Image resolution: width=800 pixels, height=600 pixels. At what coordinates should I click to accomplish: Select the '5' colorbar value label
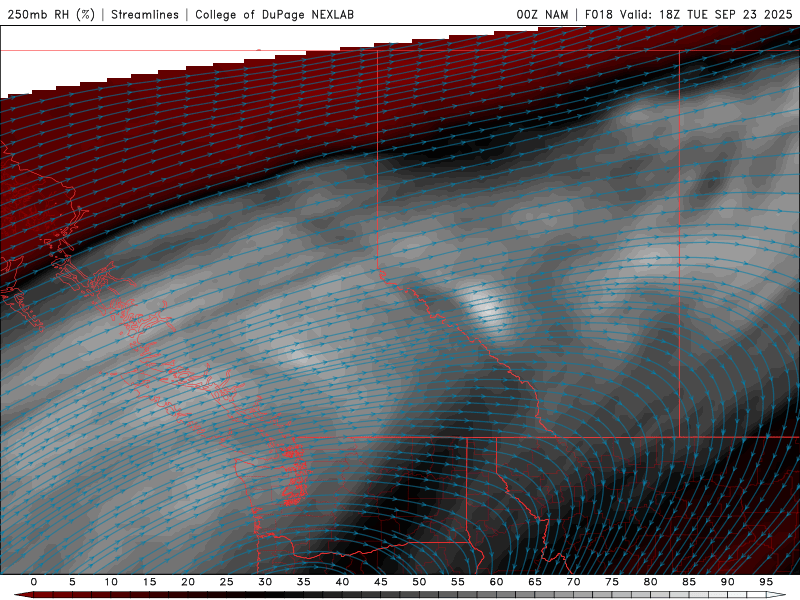pyautogui.click(x=72, y=582)
